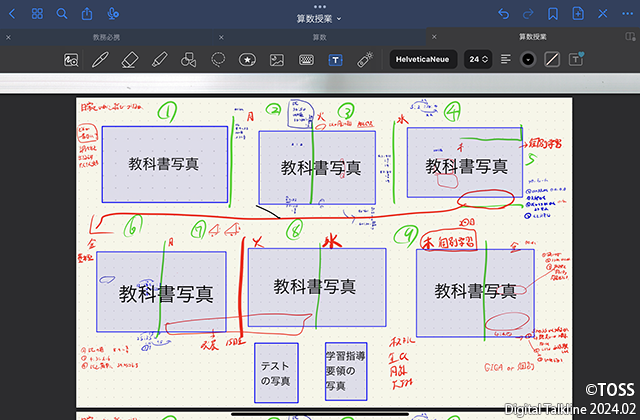Toggle the microphone recording button

click(x=113, y=14)
